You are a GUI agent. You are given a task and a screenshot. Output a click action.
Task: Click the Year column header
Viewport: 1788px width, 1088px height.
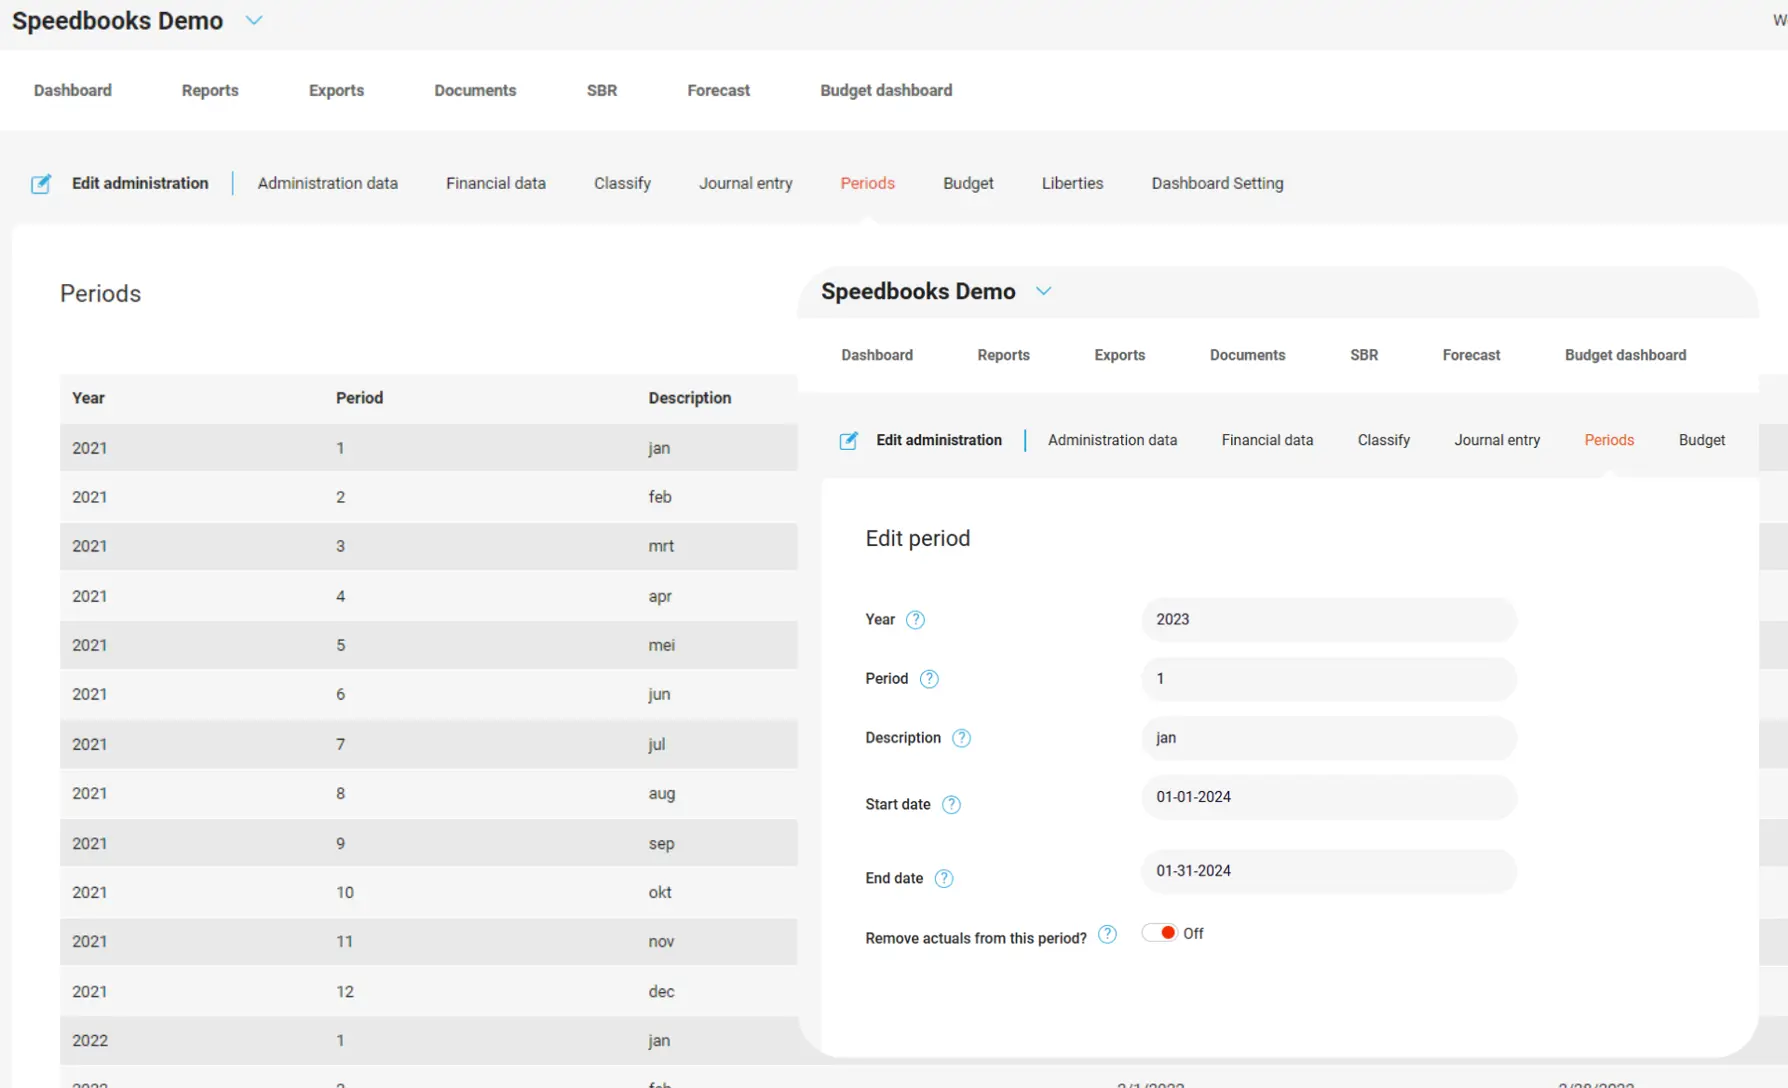click(88, 398)
